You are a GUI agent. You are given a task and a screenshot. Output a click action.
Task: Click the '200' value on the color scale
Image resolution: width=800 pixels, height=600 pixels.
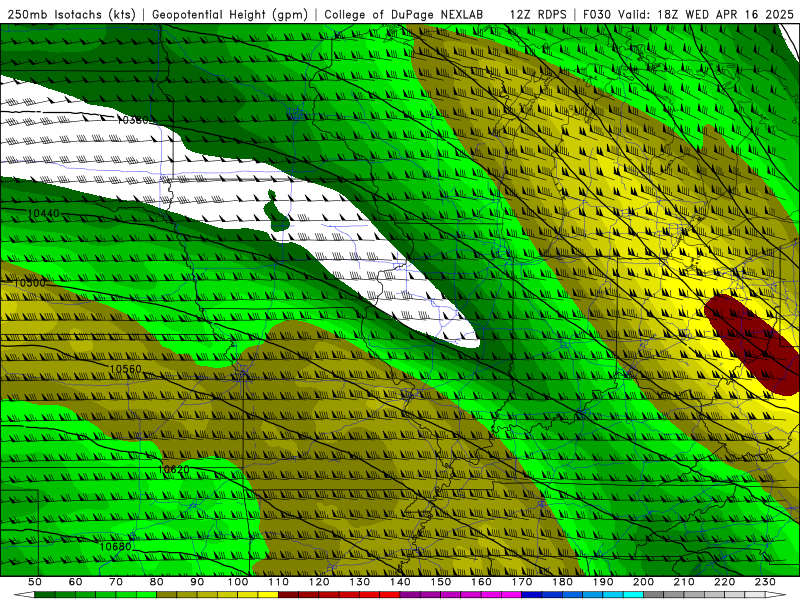click(643, 582)
